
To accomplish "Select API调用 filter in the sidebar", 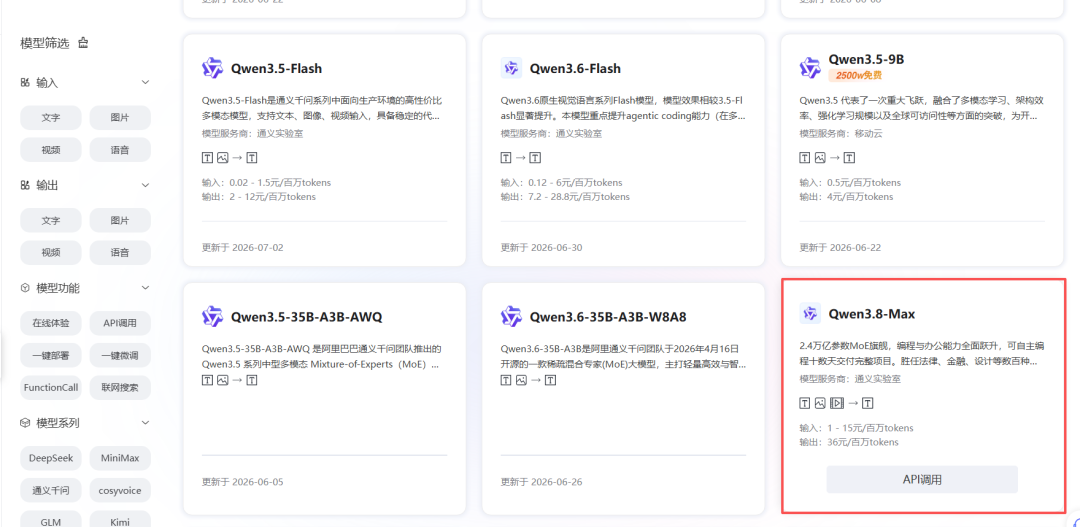I will click(120, 323).
